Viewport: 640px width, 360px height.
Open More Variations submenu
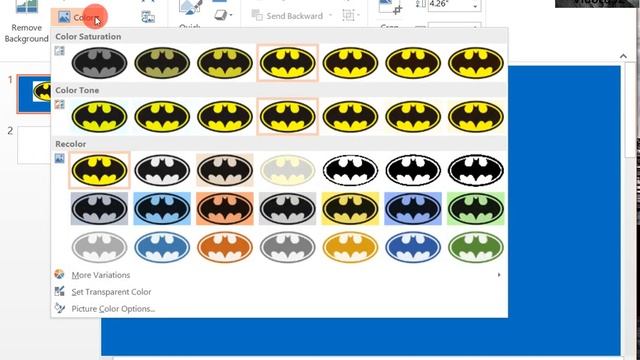[279, 275]
